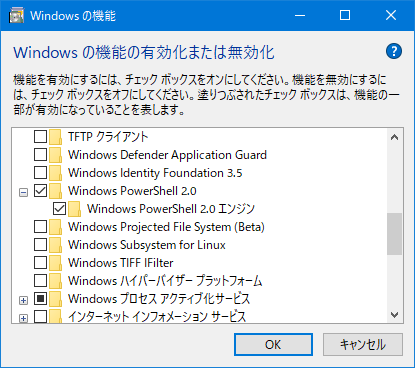The height and width of the screenshot is (368, 415).
Task: Enable the Windows Subsystem for Linux checkbox
Action: point(40,245)
